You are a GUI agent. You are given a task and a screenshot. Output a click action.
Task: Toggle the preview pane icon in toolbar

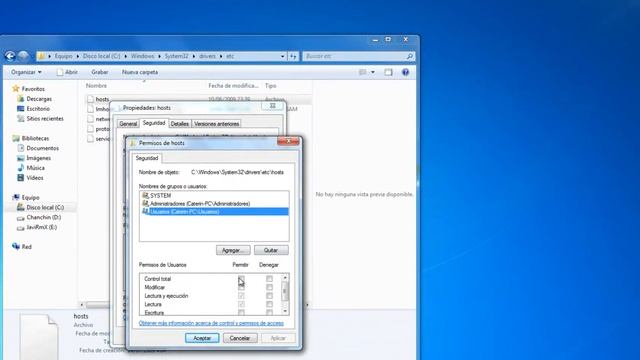pyautogui.click(x=388, y=72)
